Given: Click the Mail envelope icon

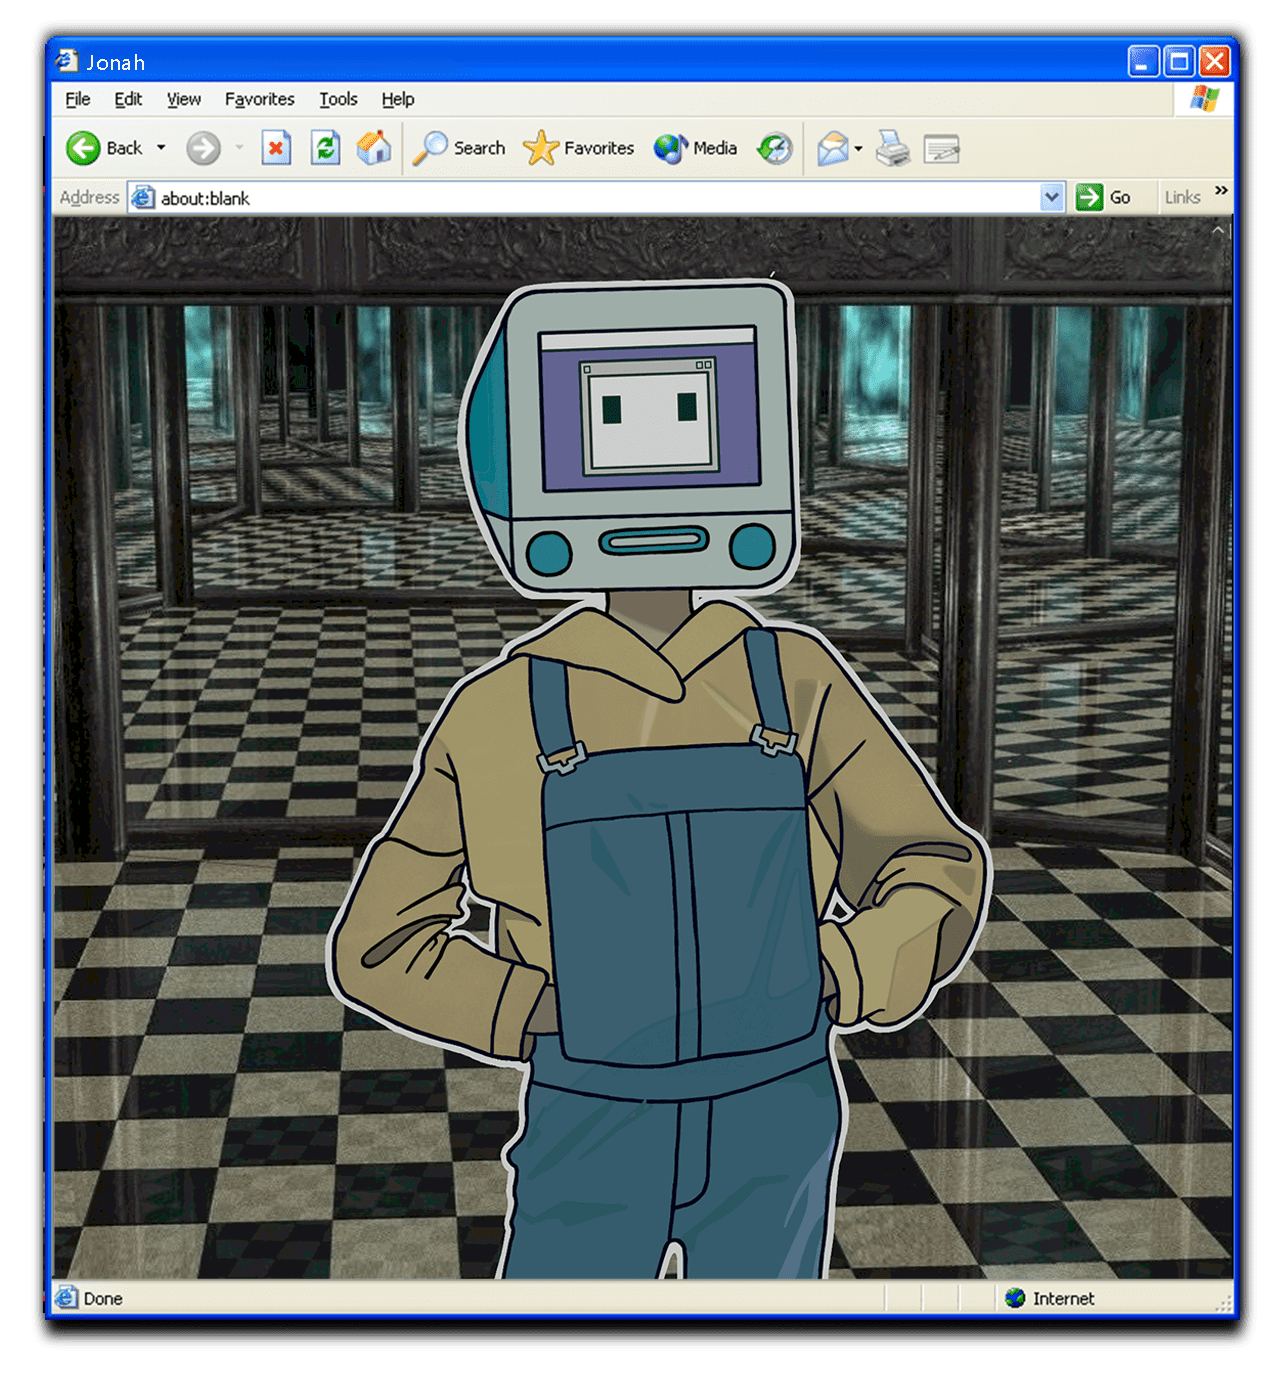Looking at the screenshot, I should [832, 148].
